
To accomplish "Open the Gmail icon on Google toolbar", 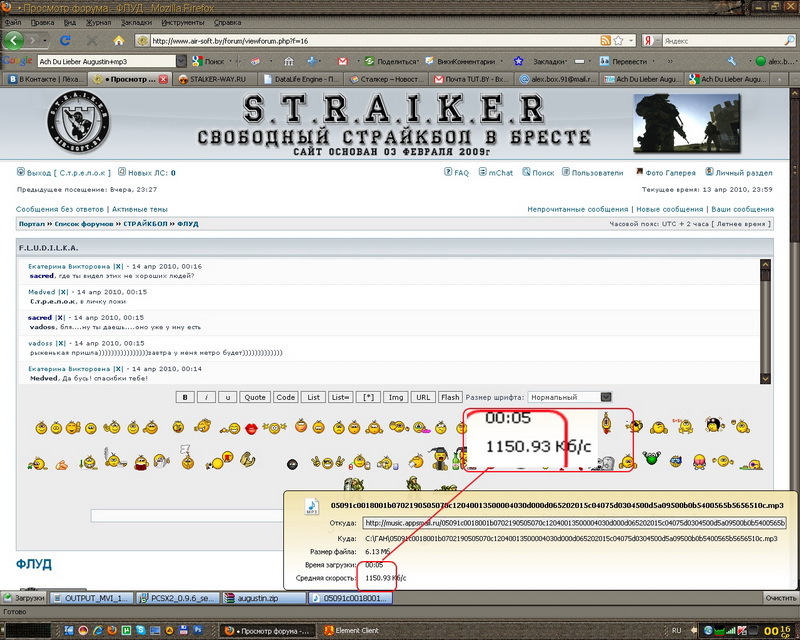I will point(343,61).
